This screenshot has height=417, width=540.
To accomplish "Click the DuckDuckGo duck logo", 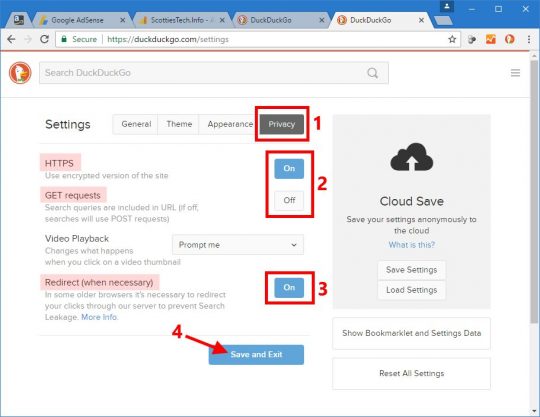I will (20, 73).
